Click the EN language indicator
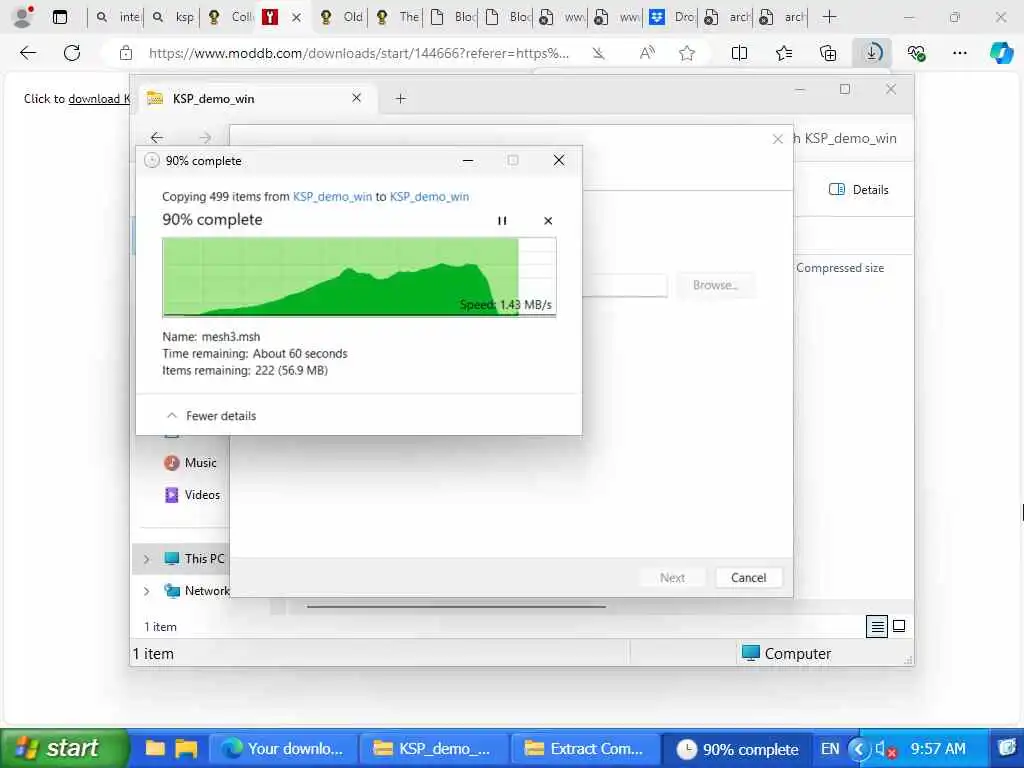This screenshot has width=1024, height=768. [830, 748]
